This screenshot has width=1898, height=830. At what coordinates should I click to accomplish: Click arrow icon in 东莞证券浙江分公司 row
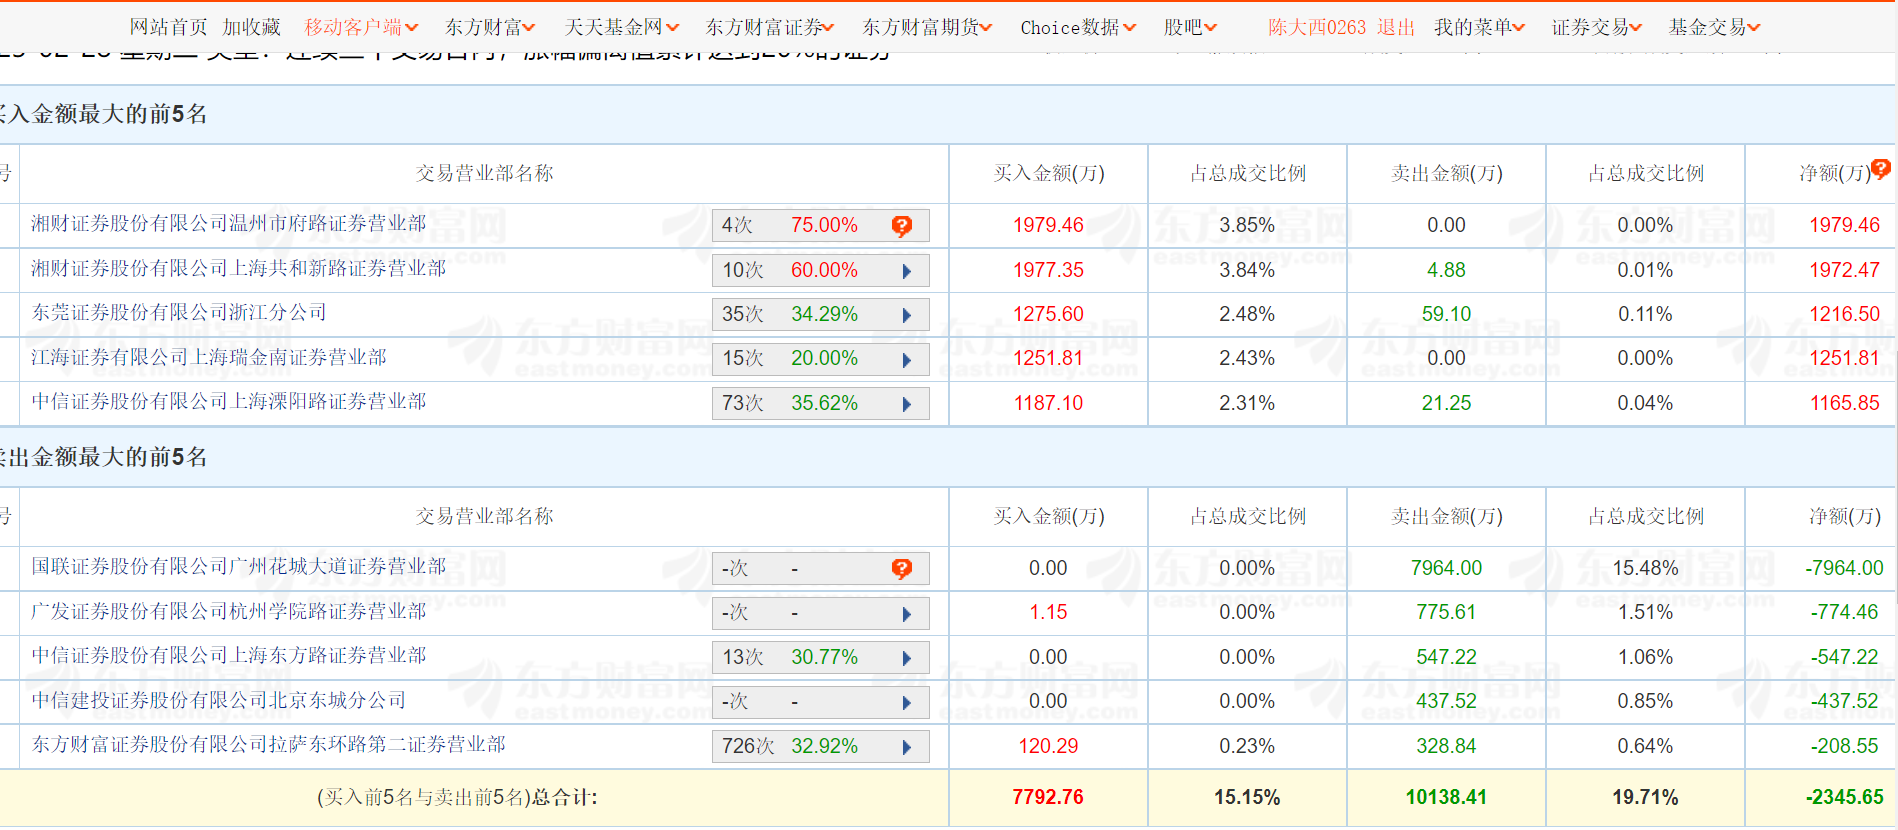coord(906,315)
